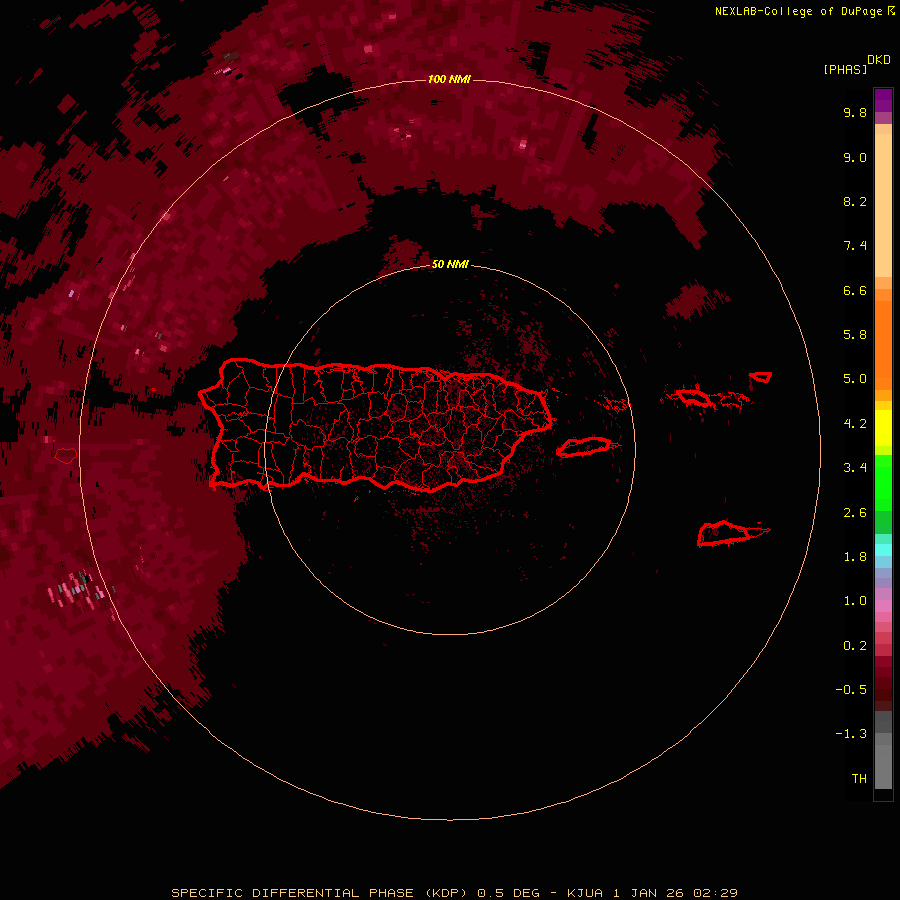
Task: Click the 50 NMI range ring label
Action: tap(450, 264)
